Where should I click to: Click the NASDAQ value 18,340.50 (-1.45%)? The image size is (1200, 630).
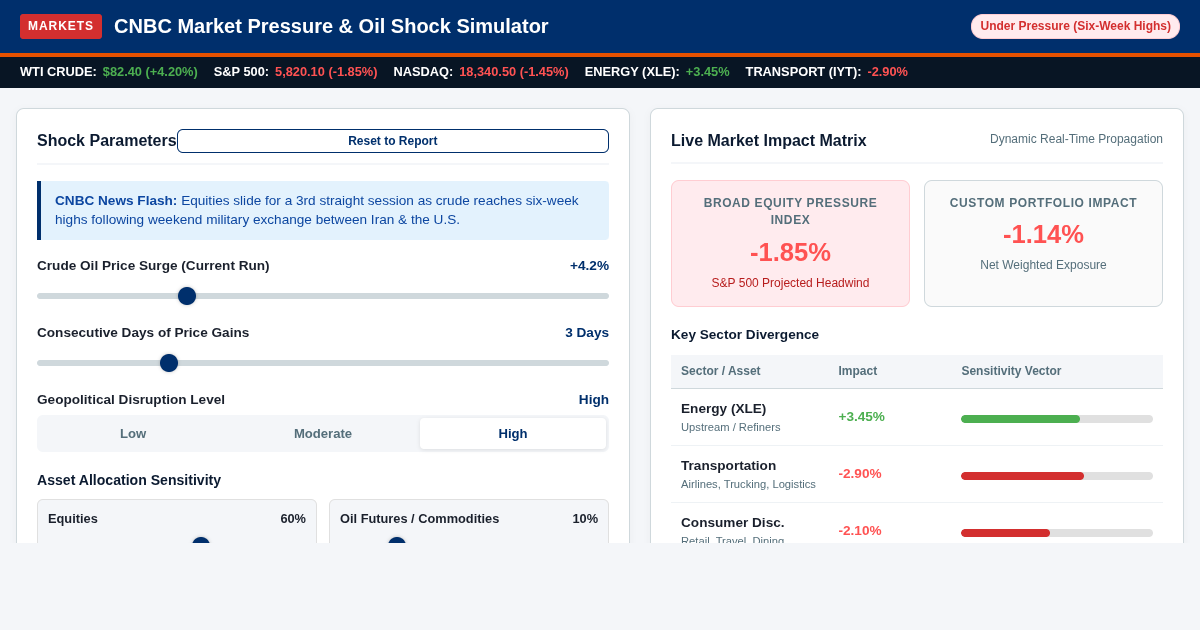[514, 72]
